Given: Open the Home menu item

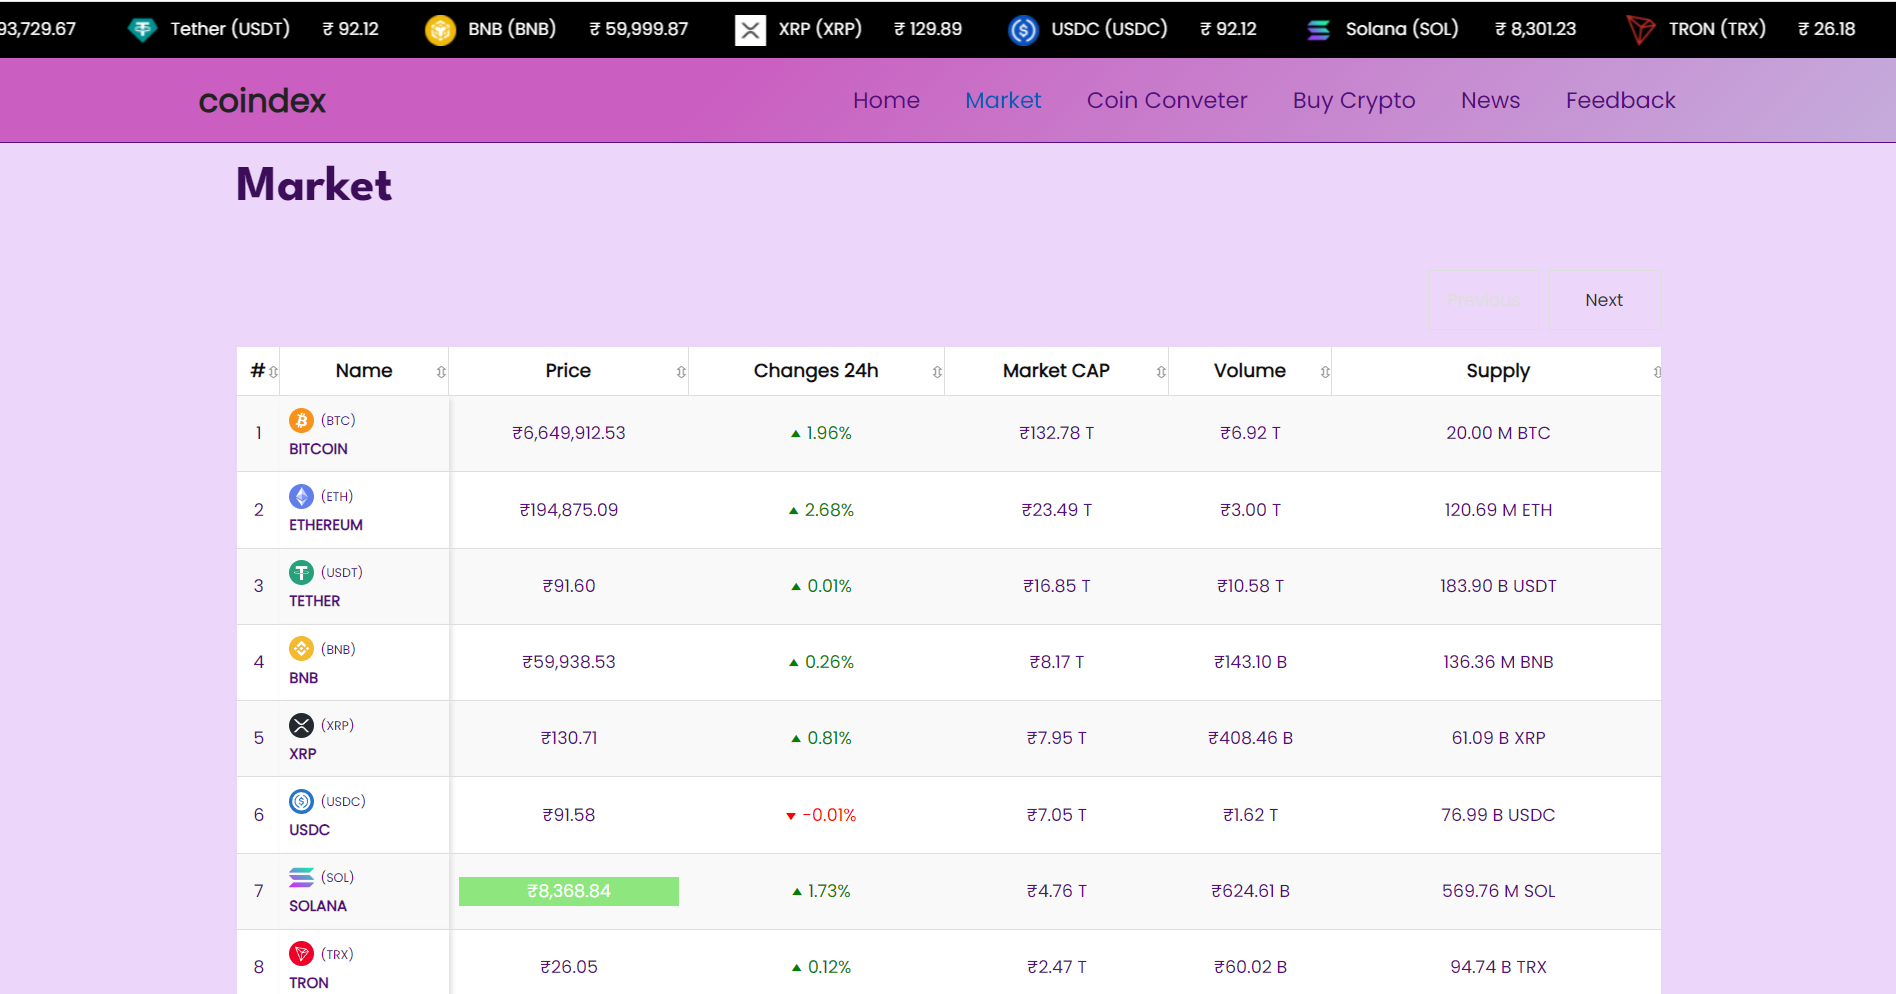Looking at the screenshot, I should coord(886,101).
